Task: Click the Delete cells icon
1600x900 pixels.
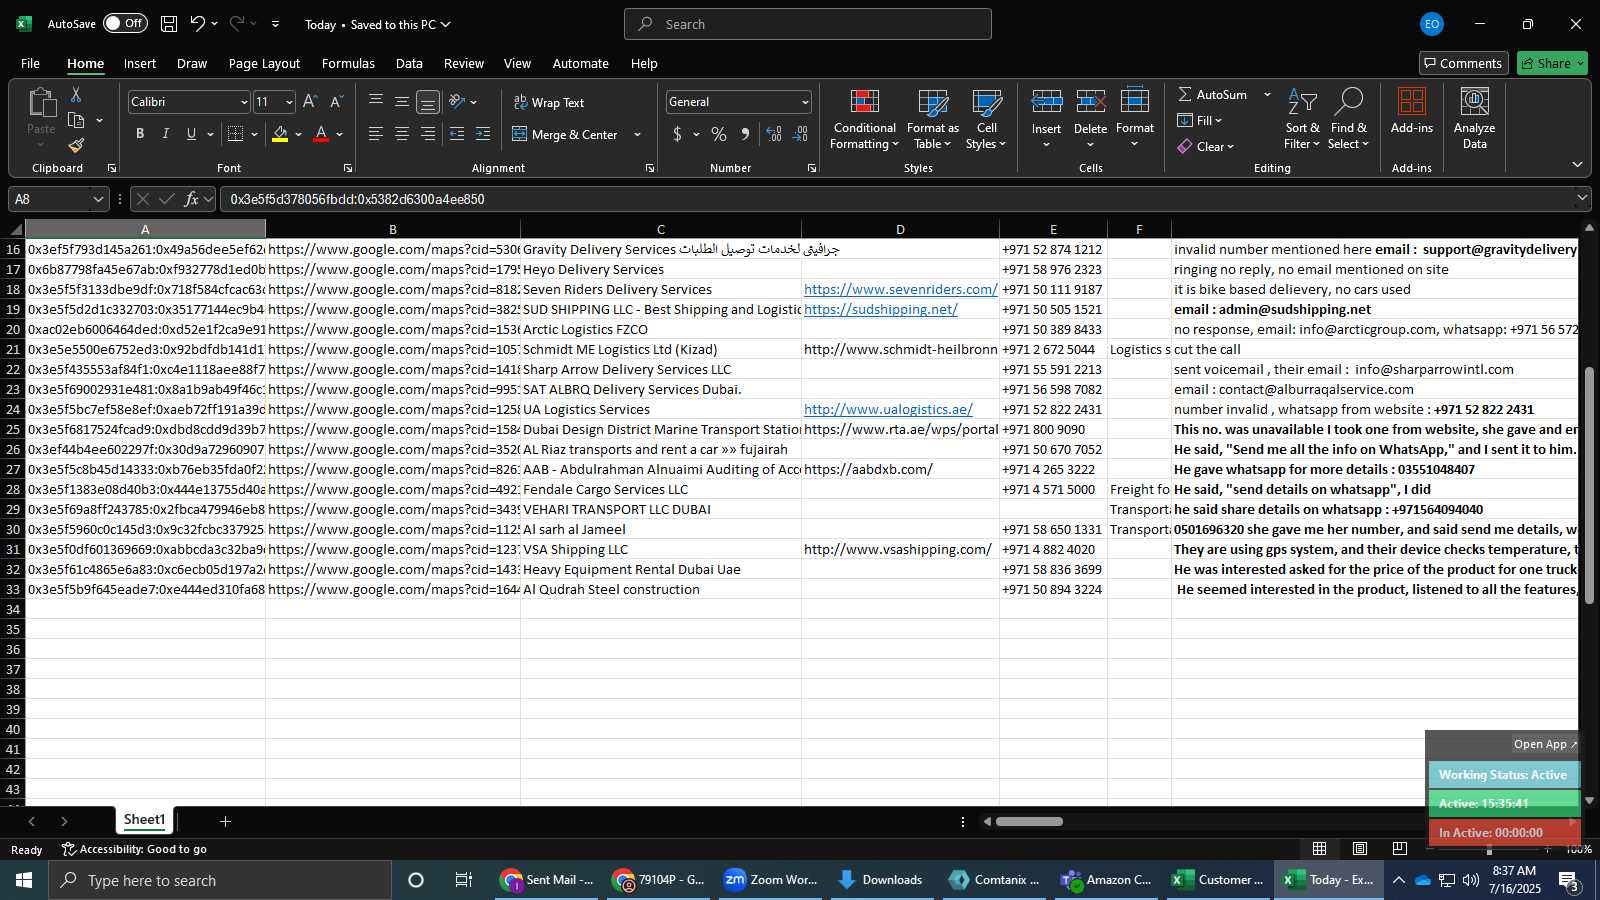Action: point(1090,101)
